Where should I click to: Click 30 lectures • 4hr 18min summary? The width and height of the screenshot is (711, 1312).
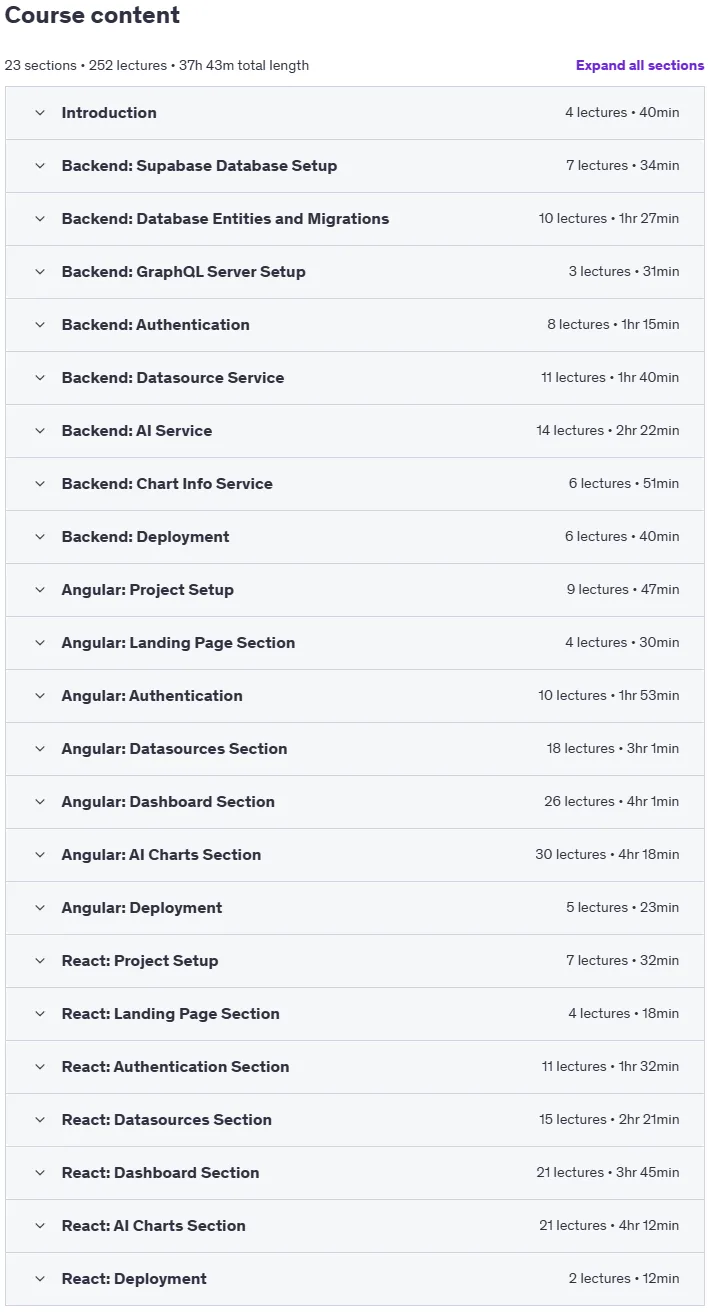607,855
